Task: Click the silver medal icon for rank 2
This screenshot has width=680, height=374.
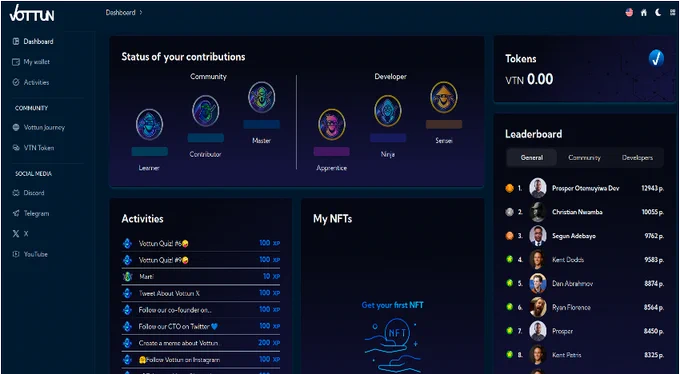Action: (510, 212)
